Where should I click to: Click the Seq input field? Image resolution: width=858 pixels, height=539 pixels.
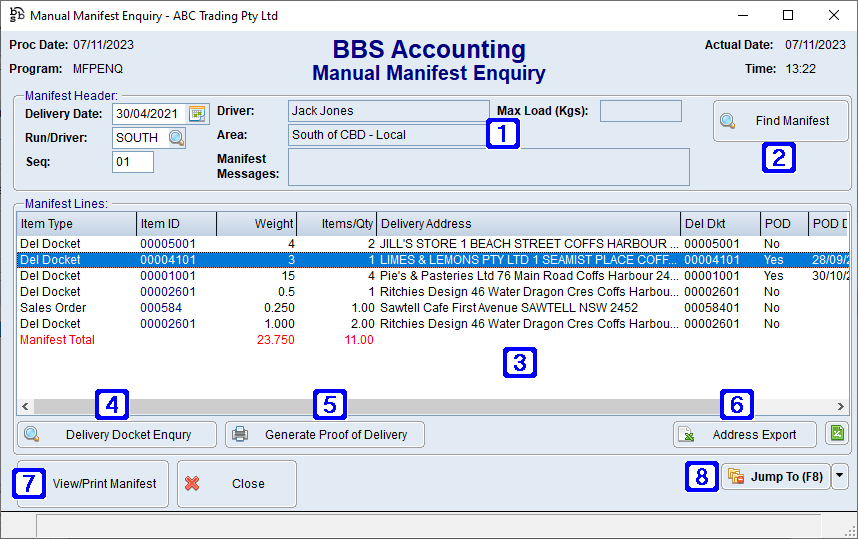pyautogui.click(x=133, y=162)
